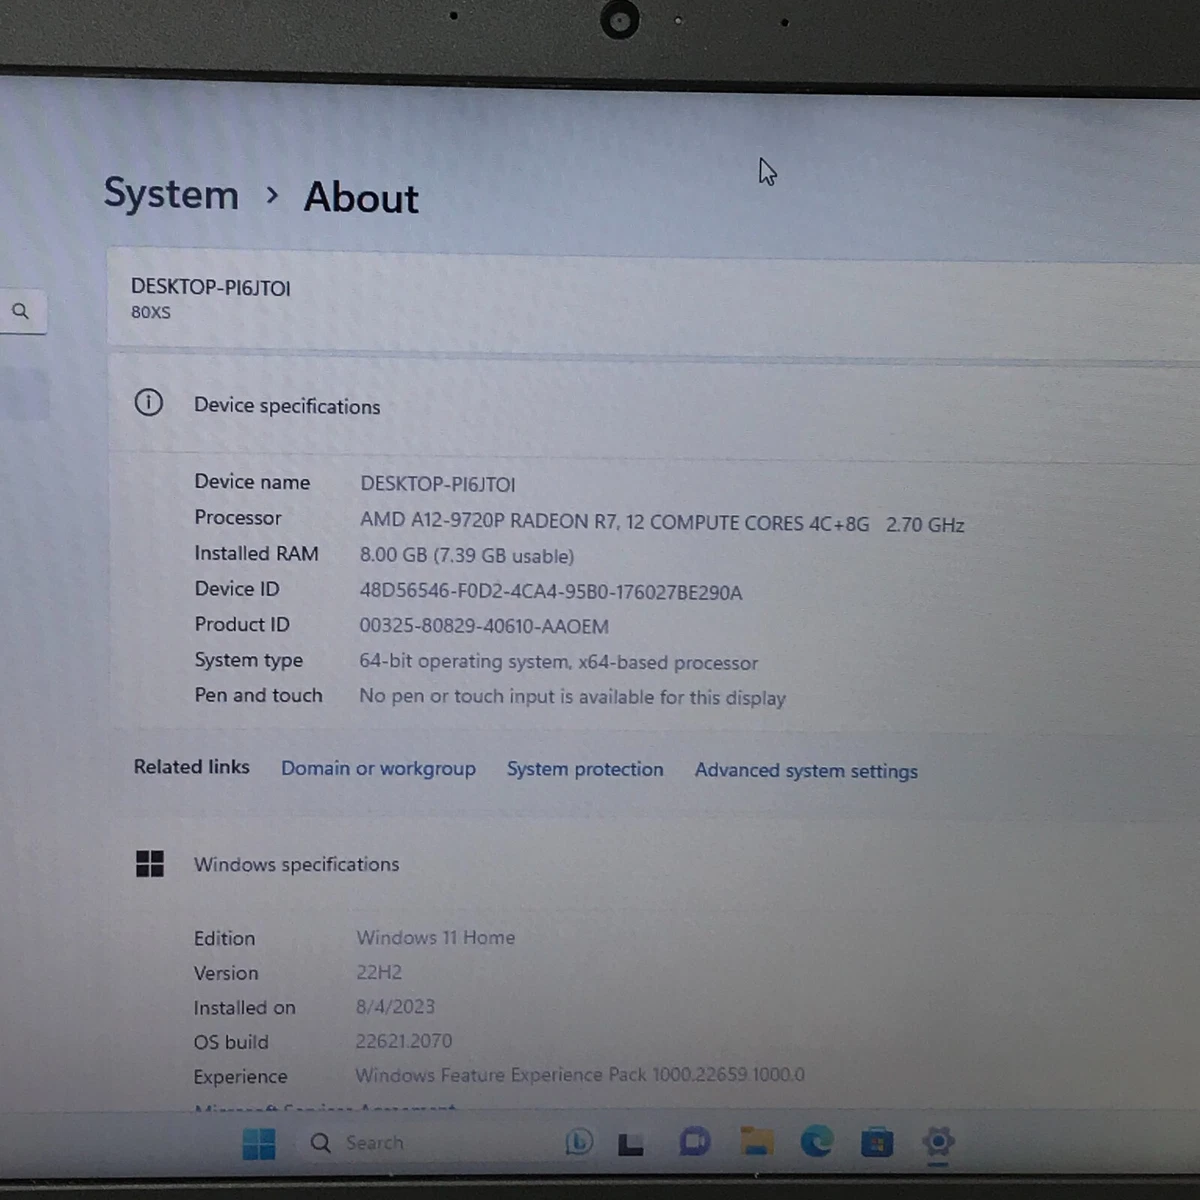Image resolution: width=1200 pixels, height=1200 pixels.
Task: Launch Microsoft Edge from the taskbar
Action: (x=817, y=1141)
